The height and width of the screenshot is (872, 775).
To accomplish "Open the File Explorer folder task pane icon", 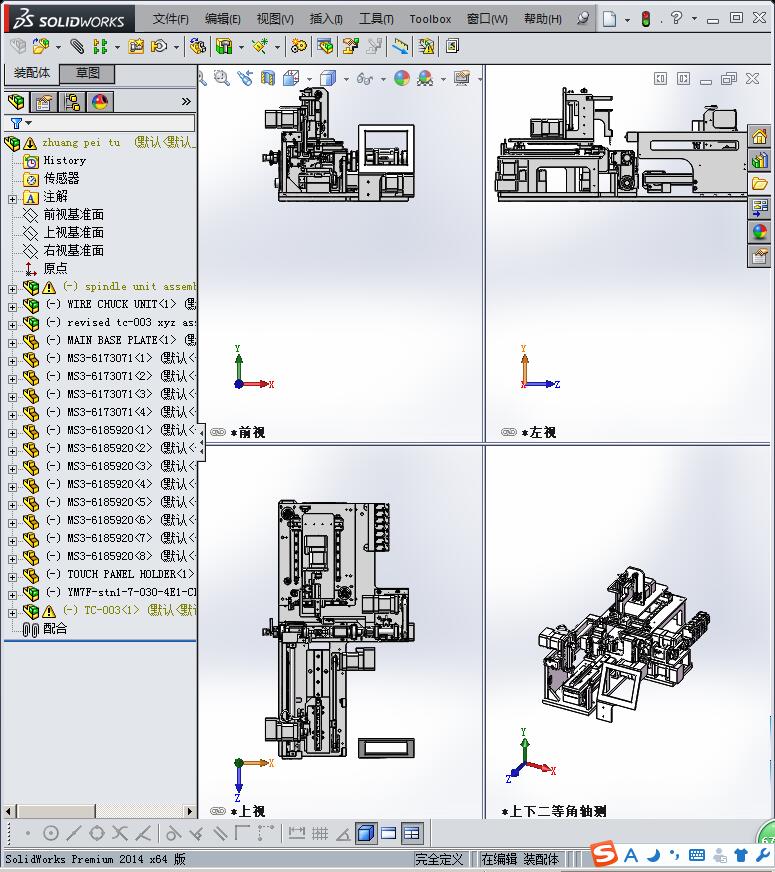I will pos(760,184).
